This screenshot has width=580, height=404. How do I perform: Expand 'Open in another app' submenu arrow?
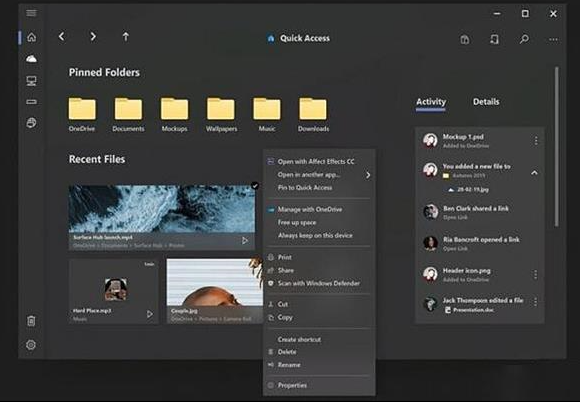(368, 175)
